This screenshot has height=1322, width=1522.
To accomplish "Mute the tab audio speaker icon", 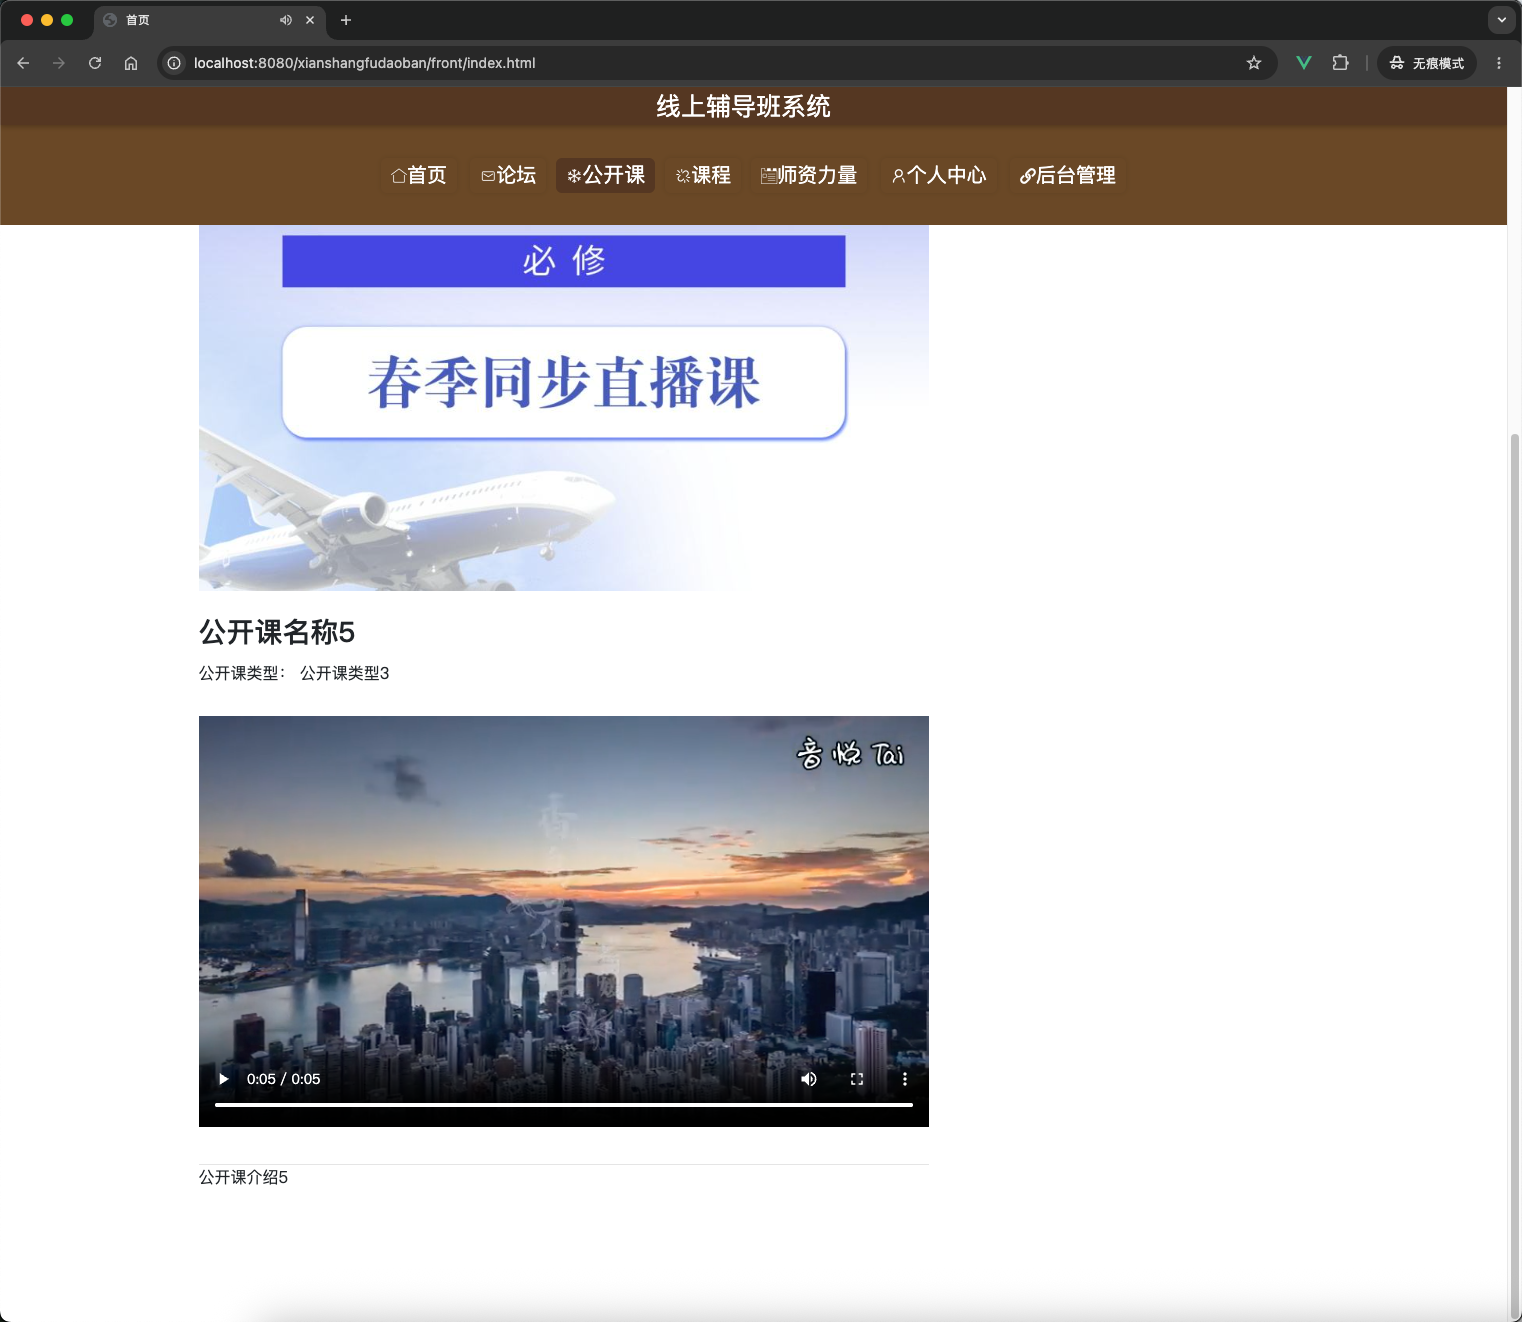I will pos(286,20).
